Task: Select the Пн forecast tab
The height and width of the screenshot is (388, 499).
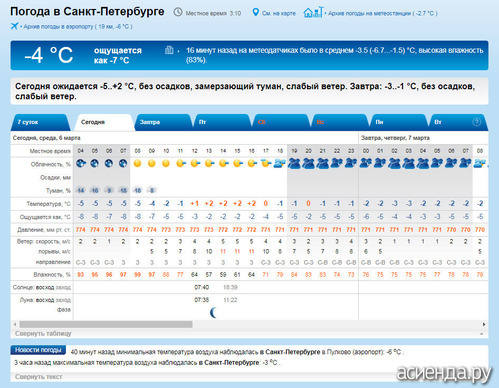Action: point(398,122)
